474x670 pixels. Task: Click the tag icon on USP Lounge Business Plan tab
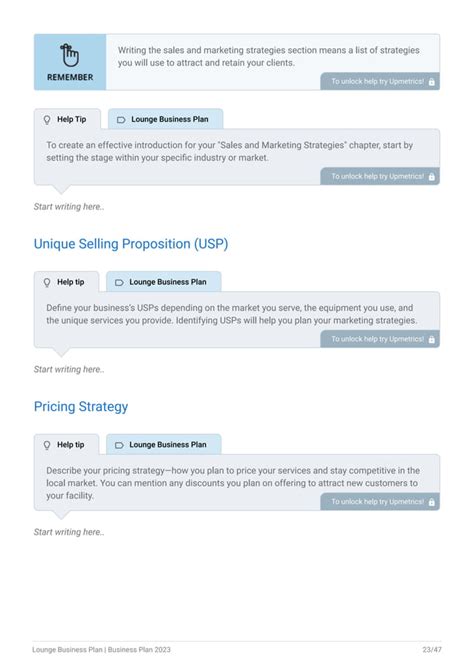point(119,282)
